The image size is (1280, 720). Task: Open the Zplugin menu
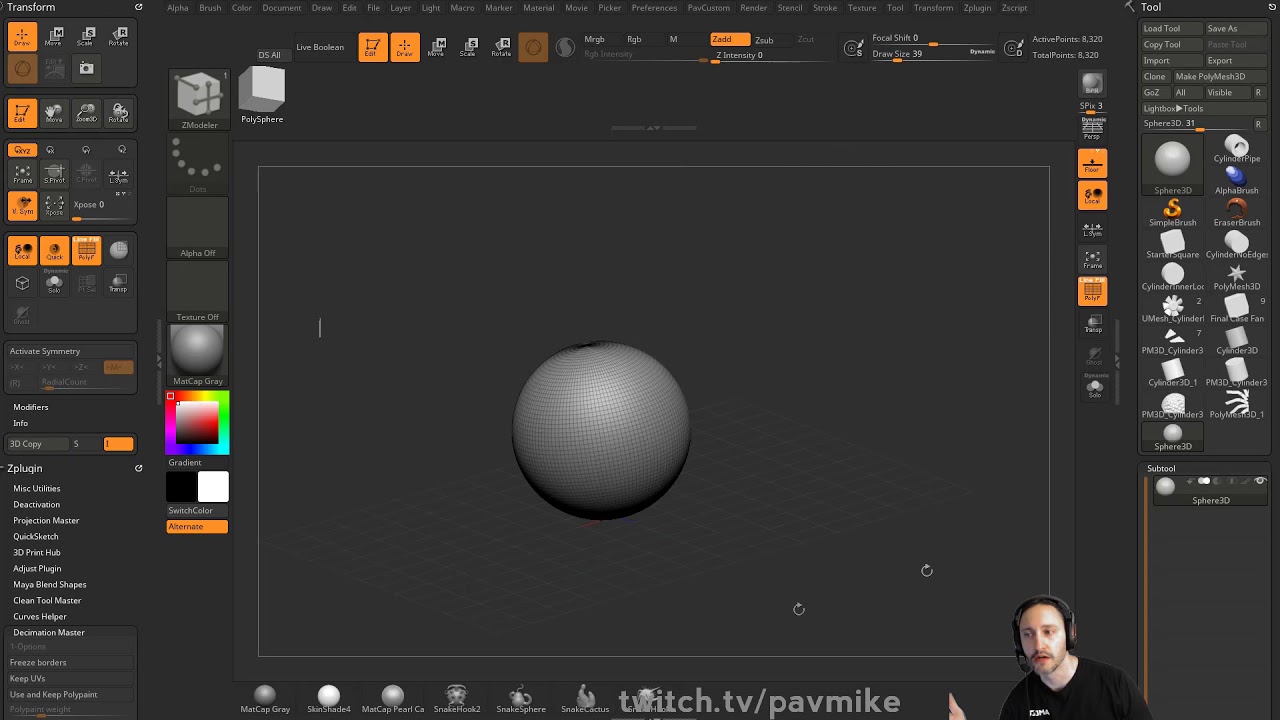coord(977,8)
